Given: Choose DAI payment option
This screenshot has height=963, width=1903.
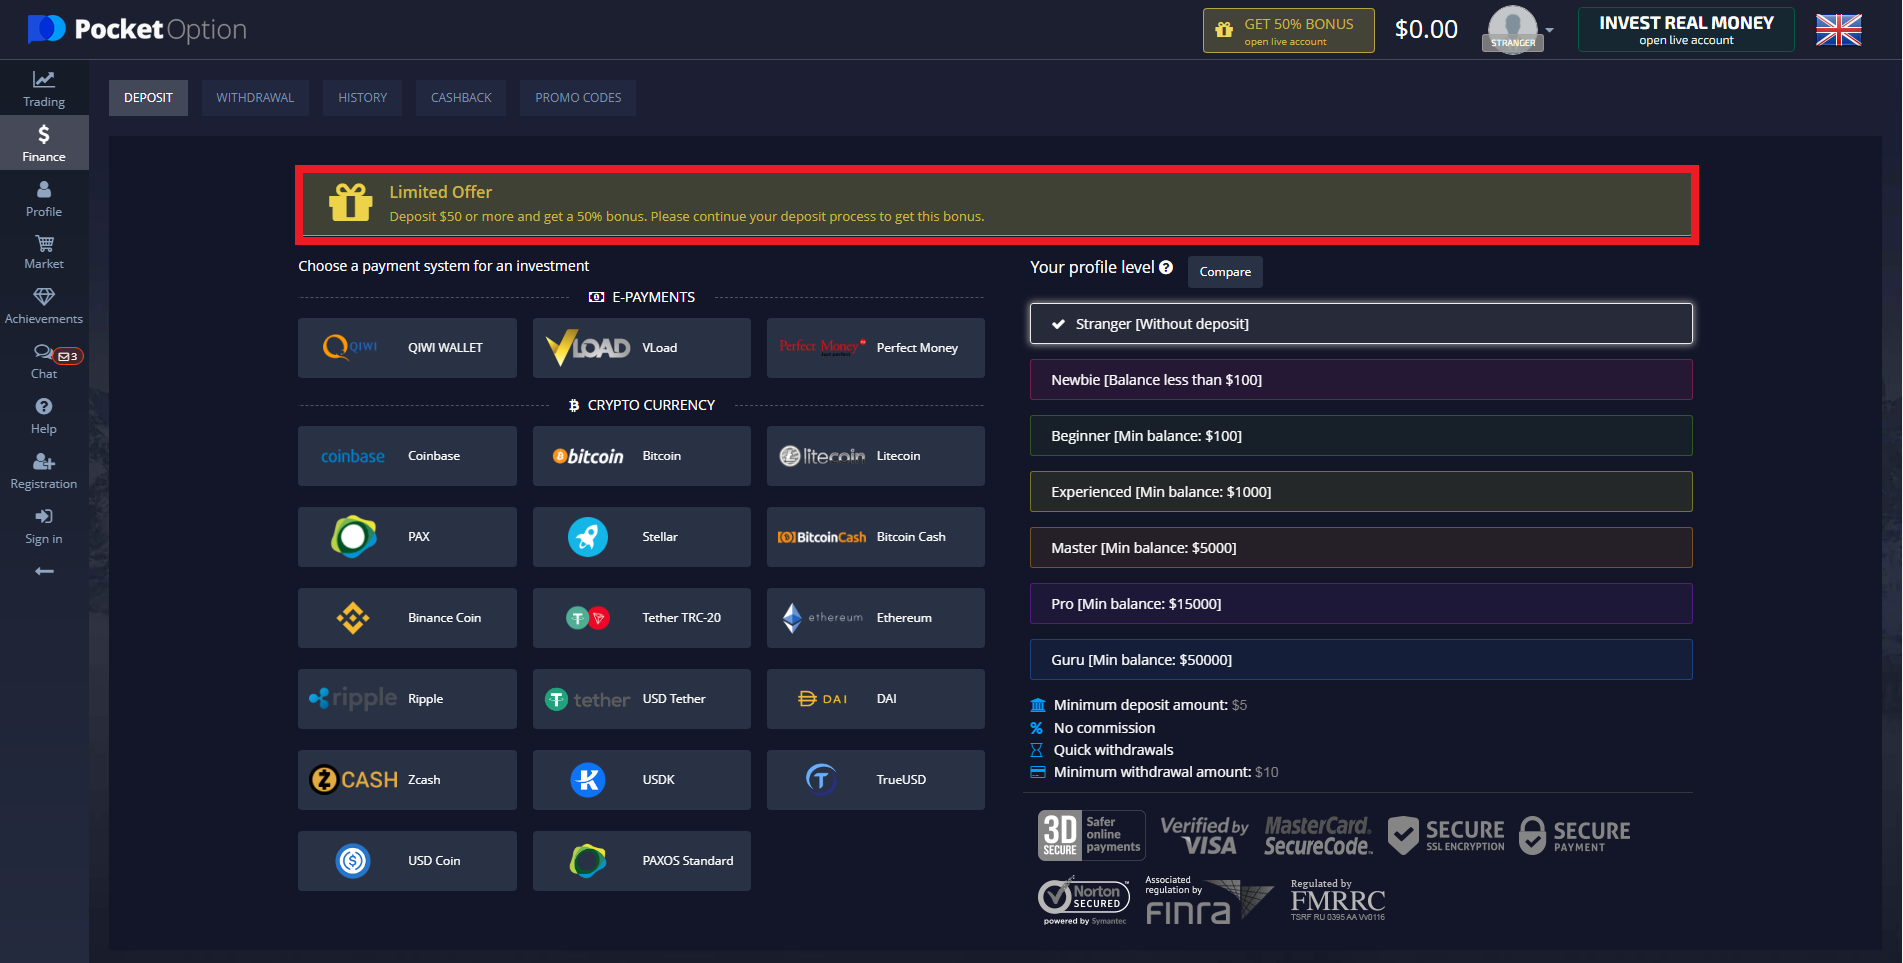Looking at the screenshot, I should click(876, 699).
